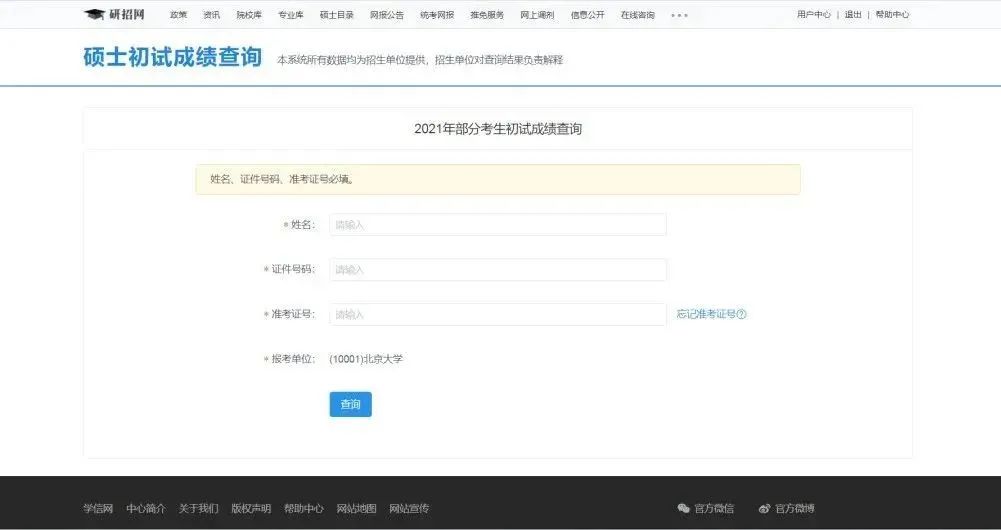Select the 准考证号 input field
The image size is (1001, 530).
tap(497, 314)
